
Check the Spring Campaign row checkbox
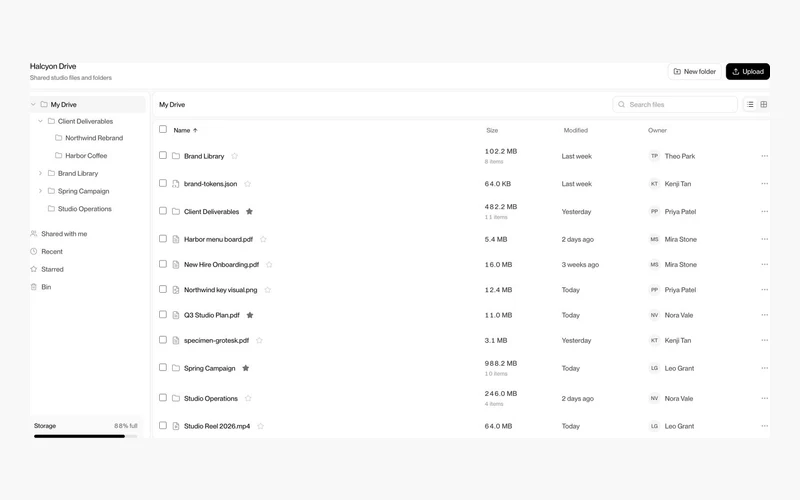(x=163, y=367)
